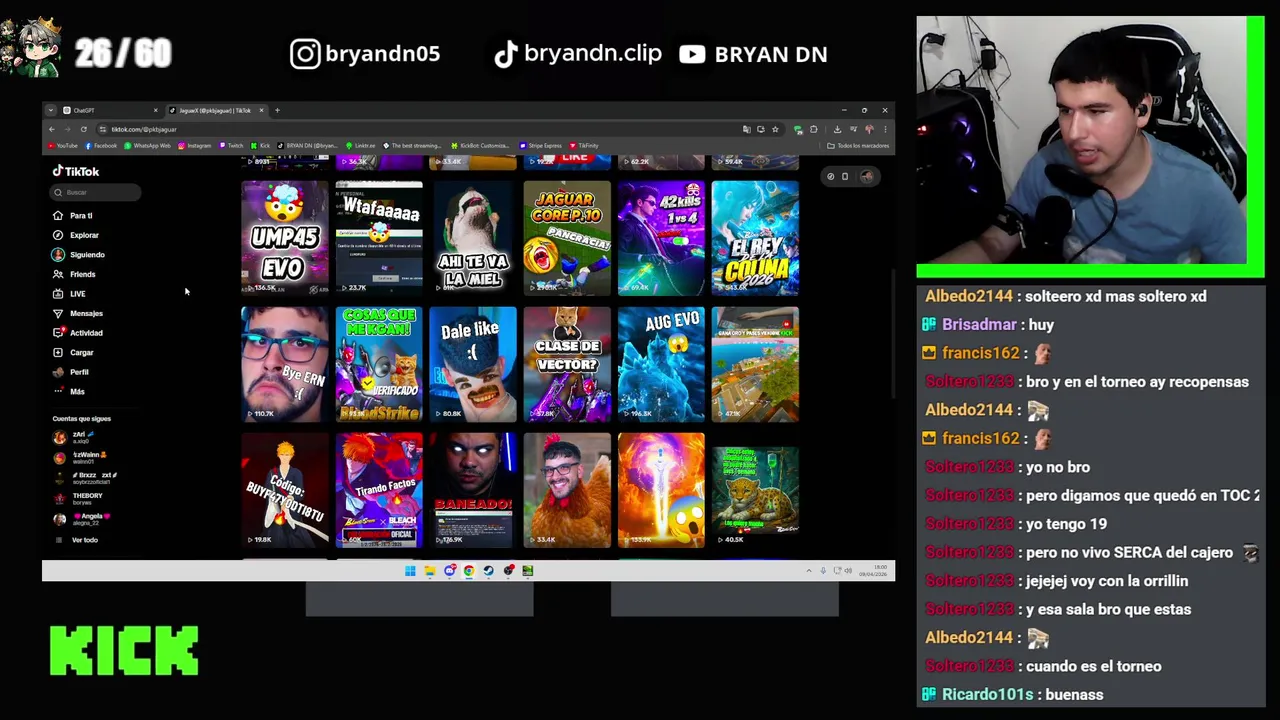Open followed account zAri
This screenshot has height=720, width=1280.
[75, 437]
